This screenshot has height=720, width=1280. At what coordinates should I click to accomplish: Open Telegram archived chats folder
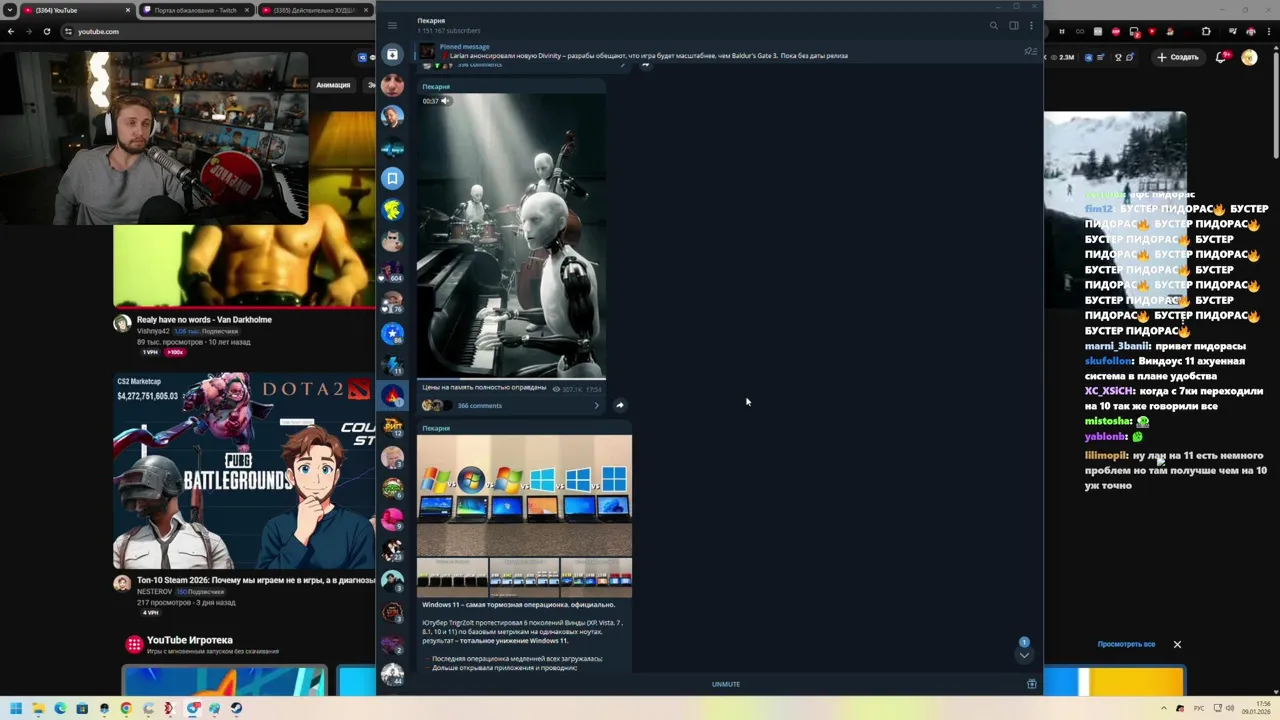392,54
